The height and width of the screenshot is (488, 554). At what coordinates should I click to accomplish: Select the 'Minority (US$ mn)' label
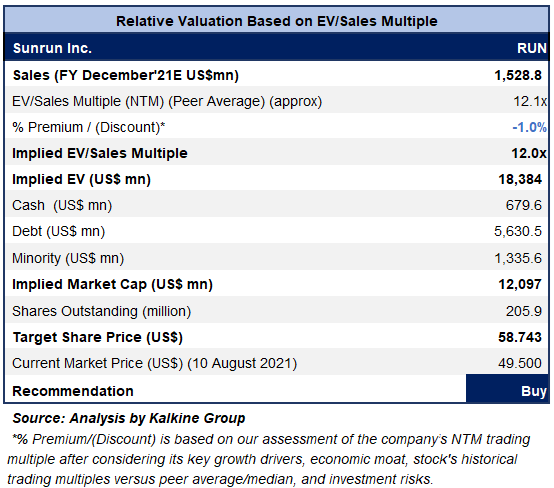pos(68,258)
